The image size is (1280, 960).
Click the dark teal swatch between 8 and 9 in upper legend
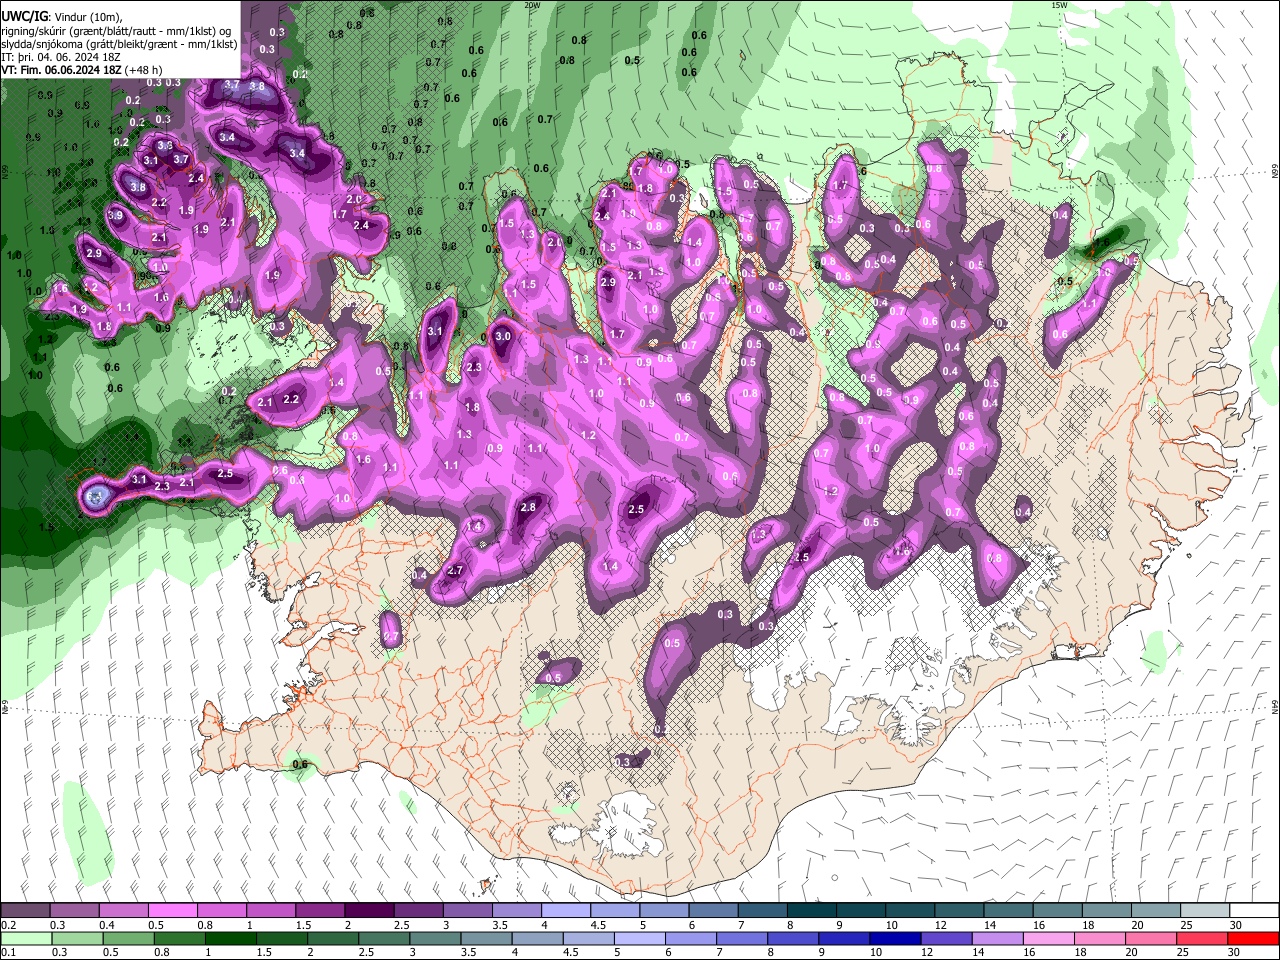[810, 911]
